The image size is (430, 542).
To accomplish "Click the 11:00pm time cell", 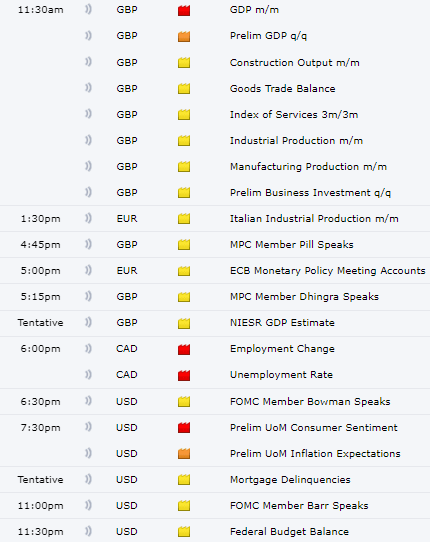I will 40,506.
